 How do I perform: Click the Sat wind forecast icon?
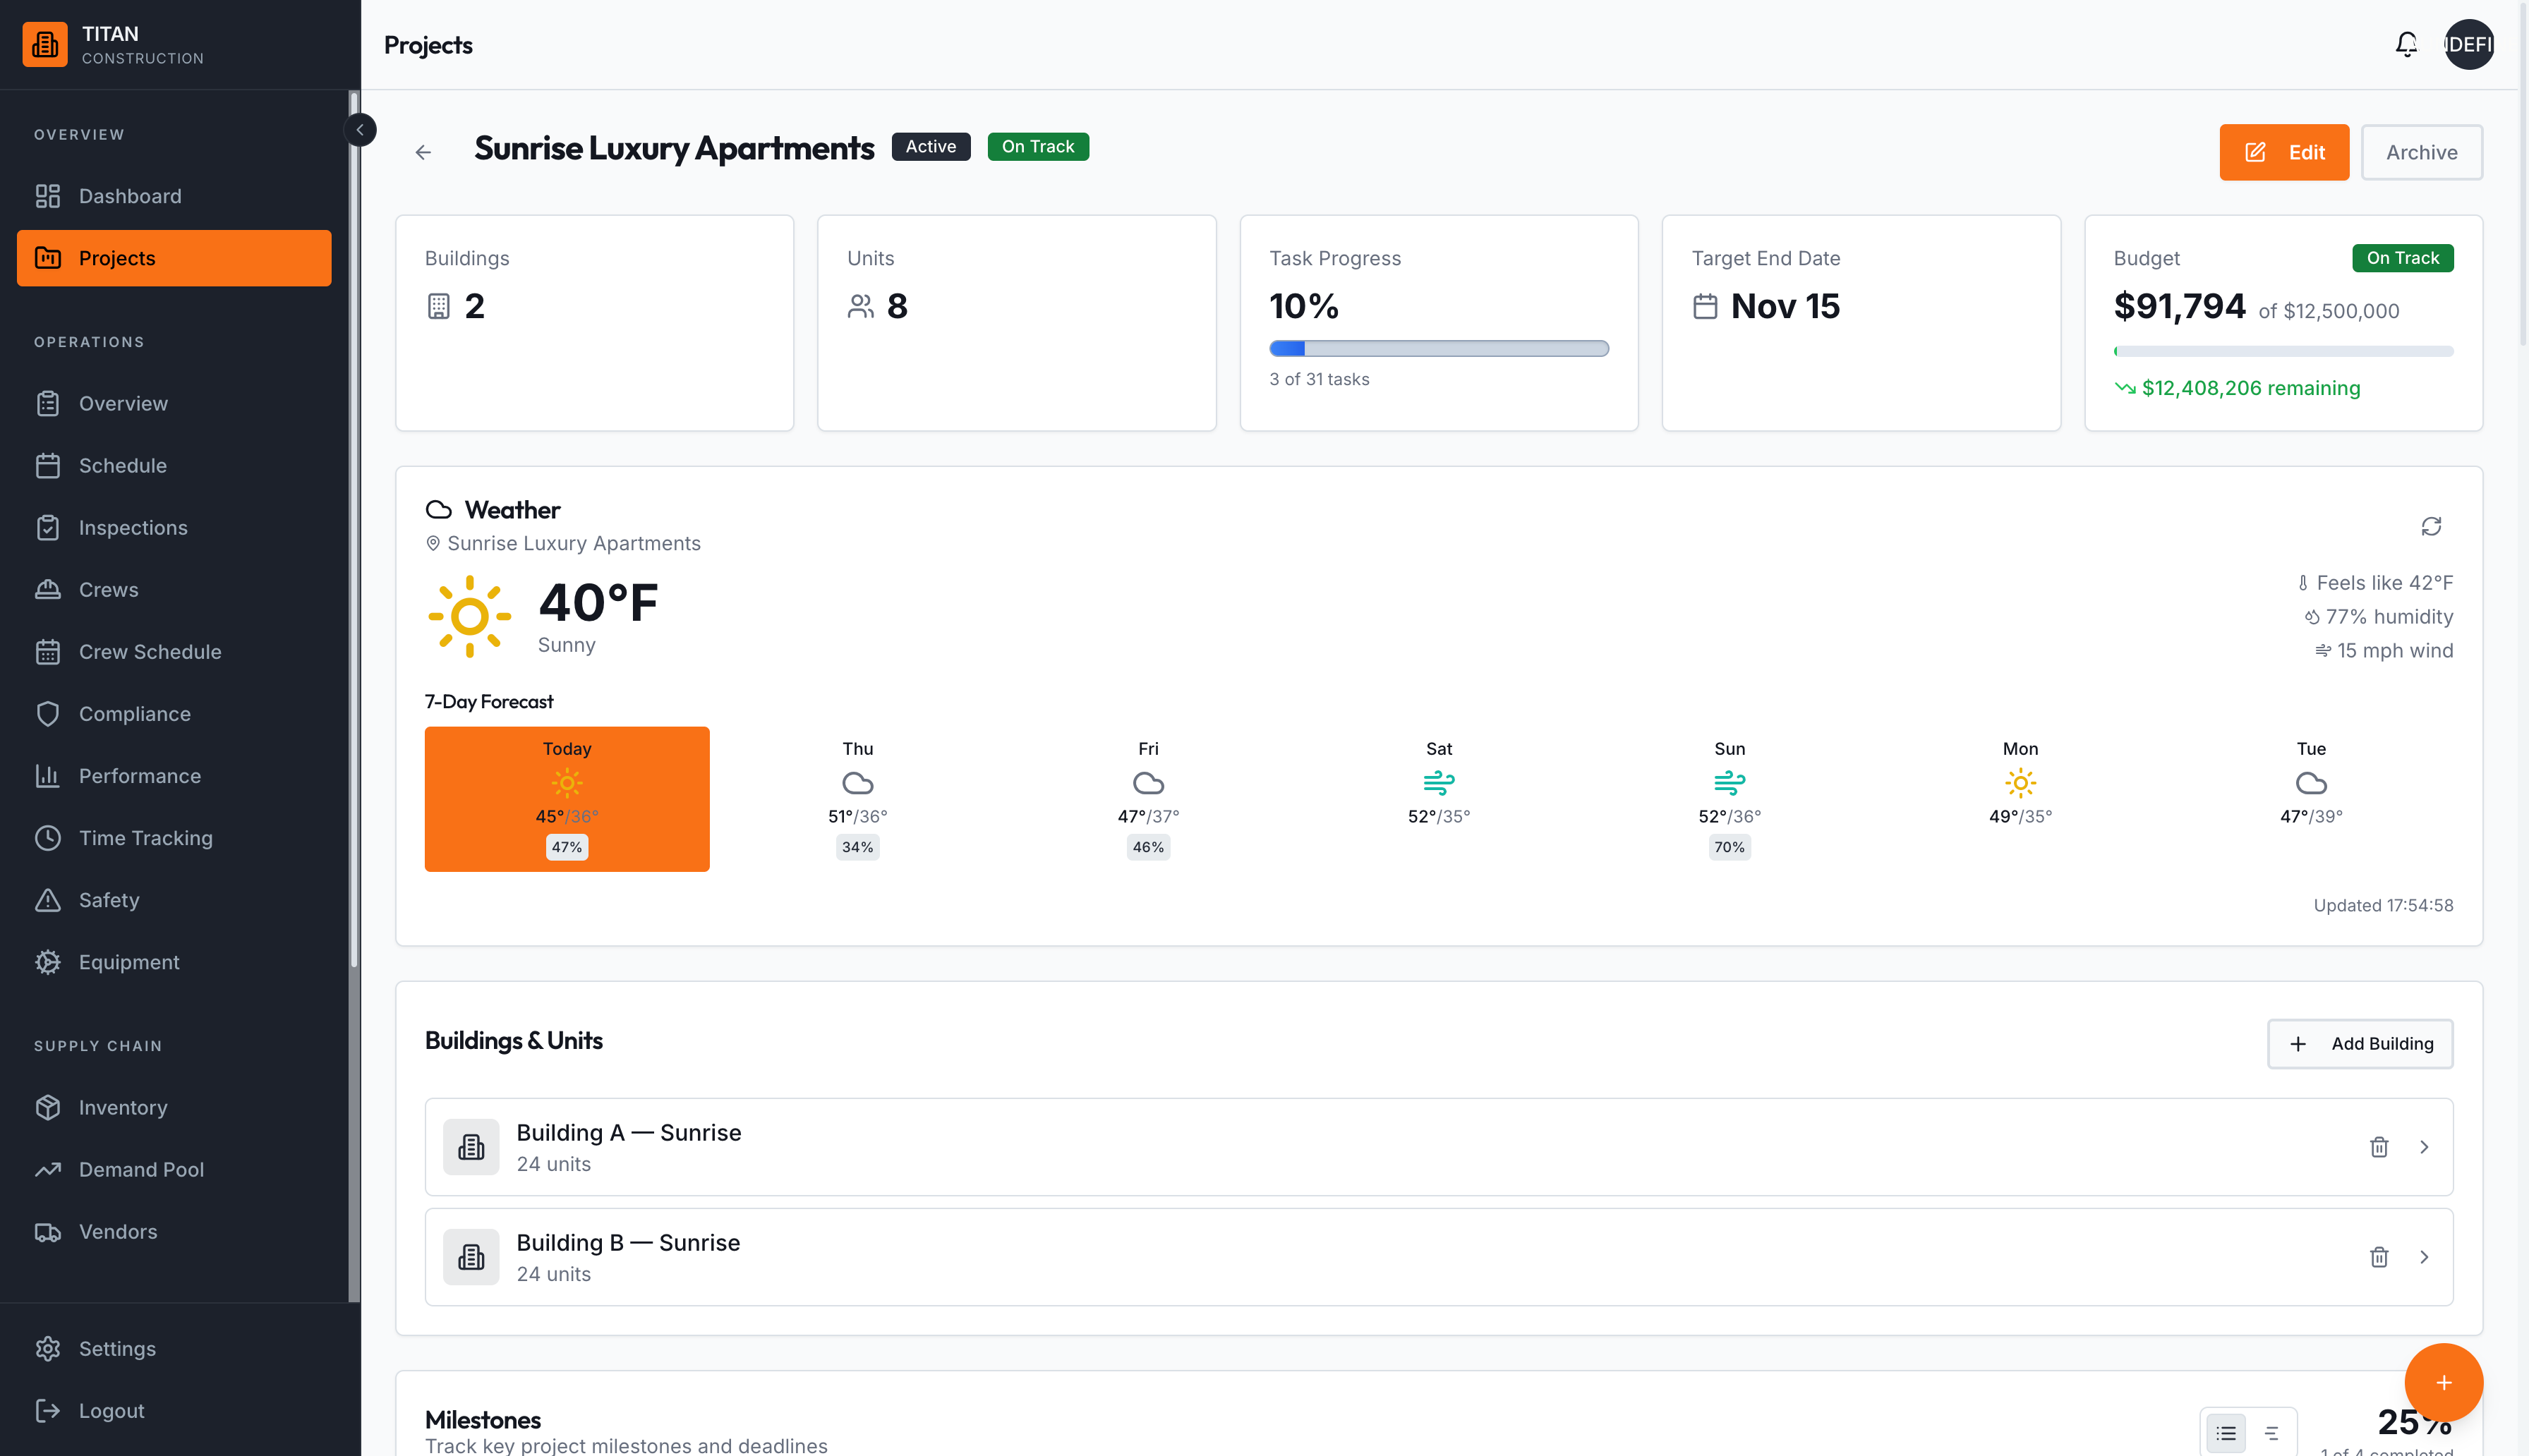[1439, 783]
